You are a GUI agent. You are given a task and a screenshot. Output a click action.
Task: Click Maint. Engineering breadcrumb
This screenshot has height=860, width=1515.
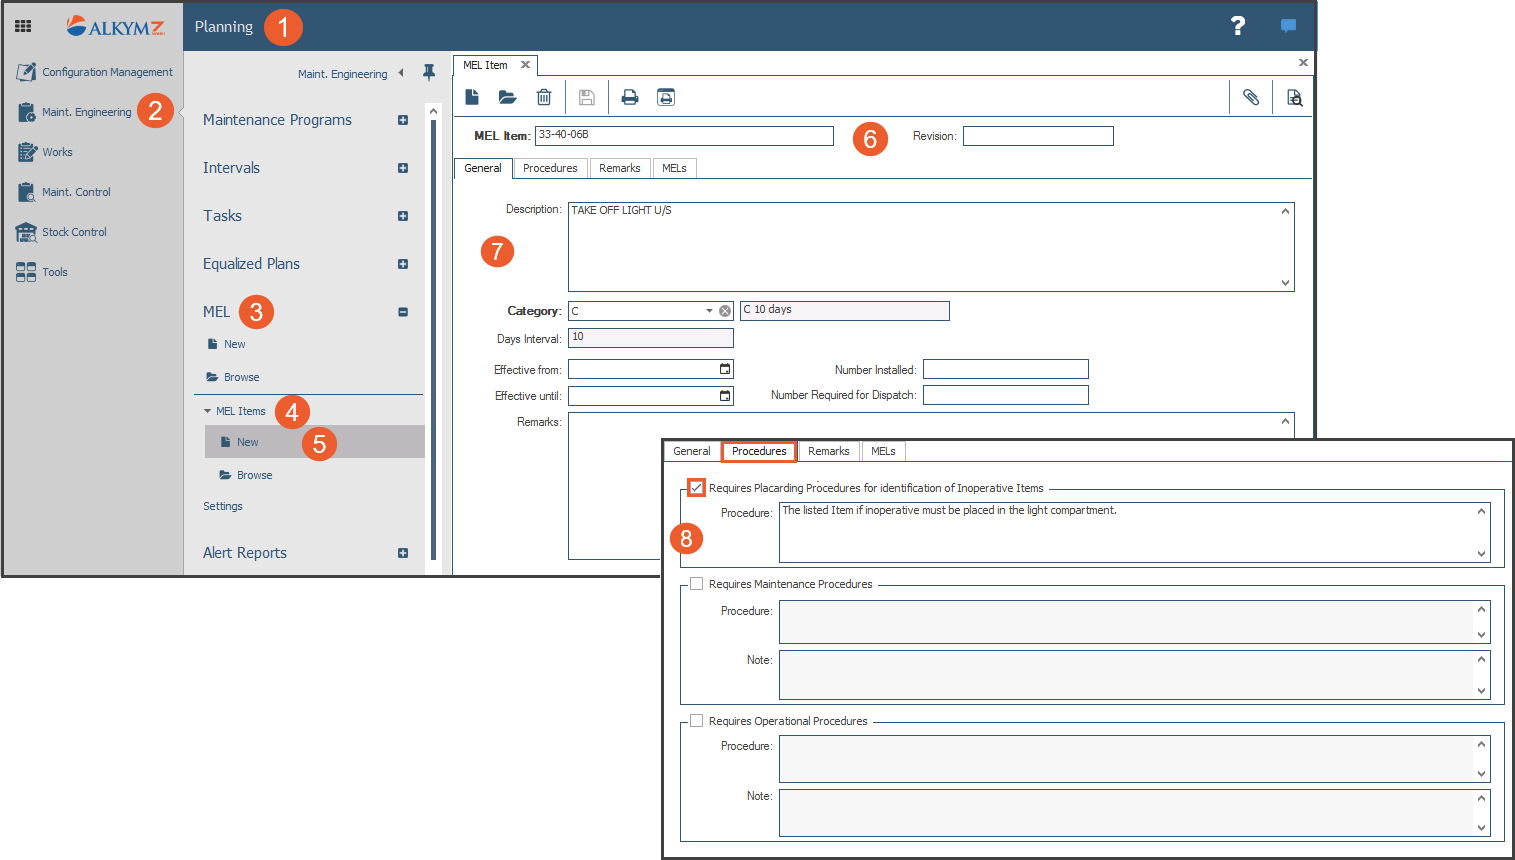tap(342, 74)
